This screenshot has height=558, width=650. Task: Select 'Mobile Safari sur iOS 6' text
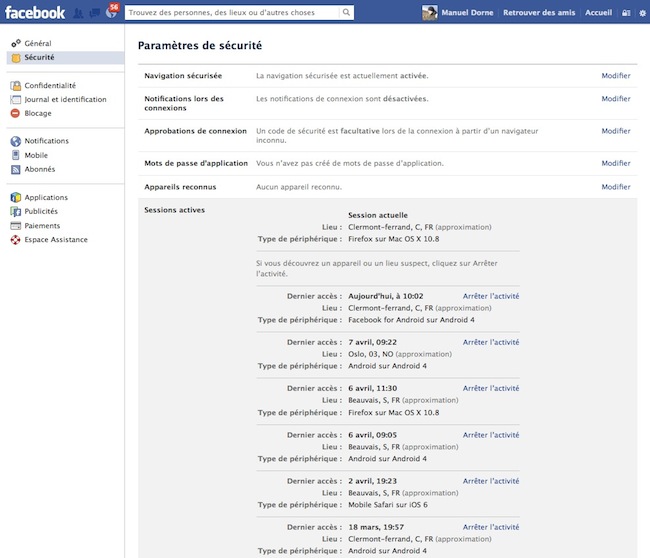click(x=388, y=505)
